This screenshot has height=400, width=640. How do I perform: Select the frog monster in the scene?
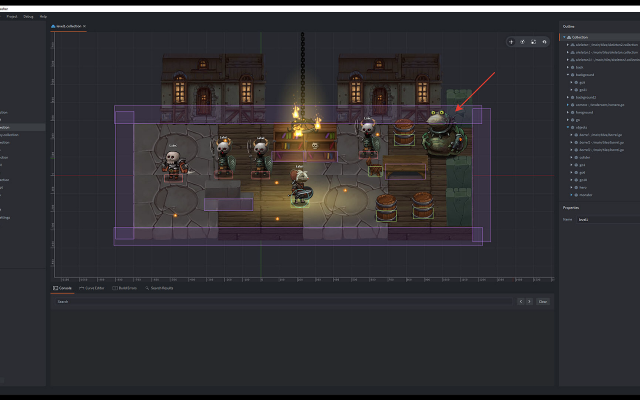click(x=444, y=133)
